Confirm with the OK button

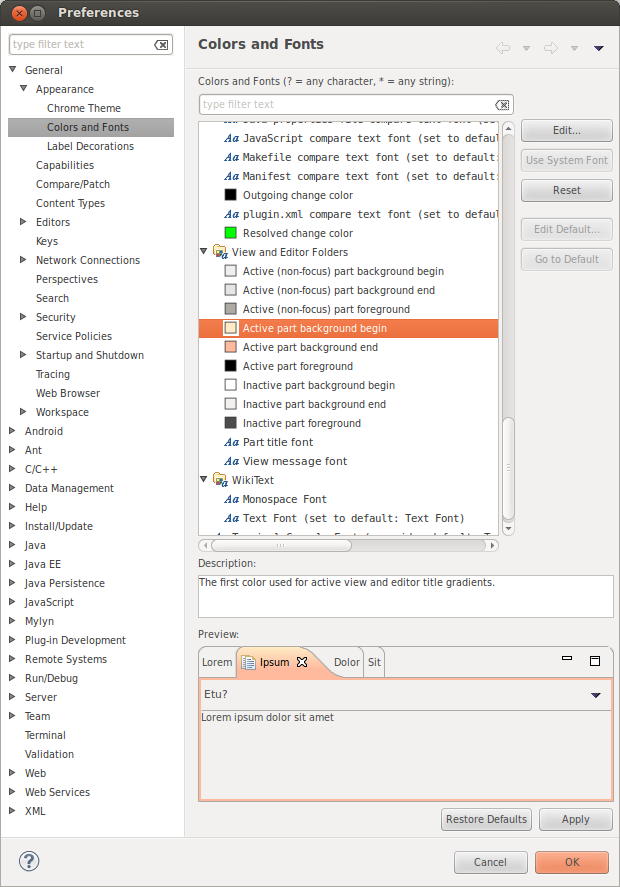point(572,863)
